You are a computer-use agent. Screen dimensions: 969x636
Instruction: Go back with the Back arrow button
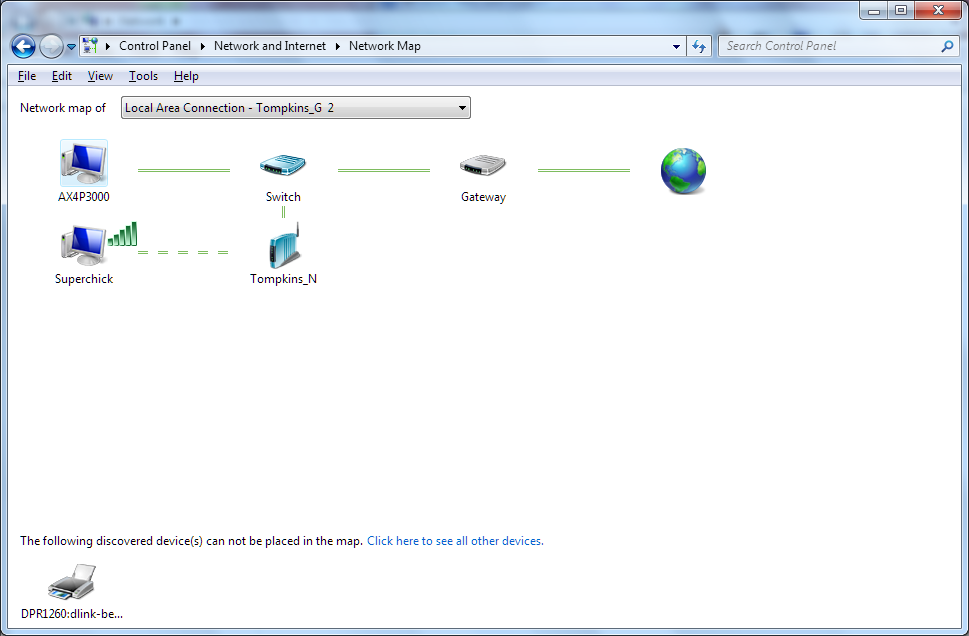pos(23,46)
